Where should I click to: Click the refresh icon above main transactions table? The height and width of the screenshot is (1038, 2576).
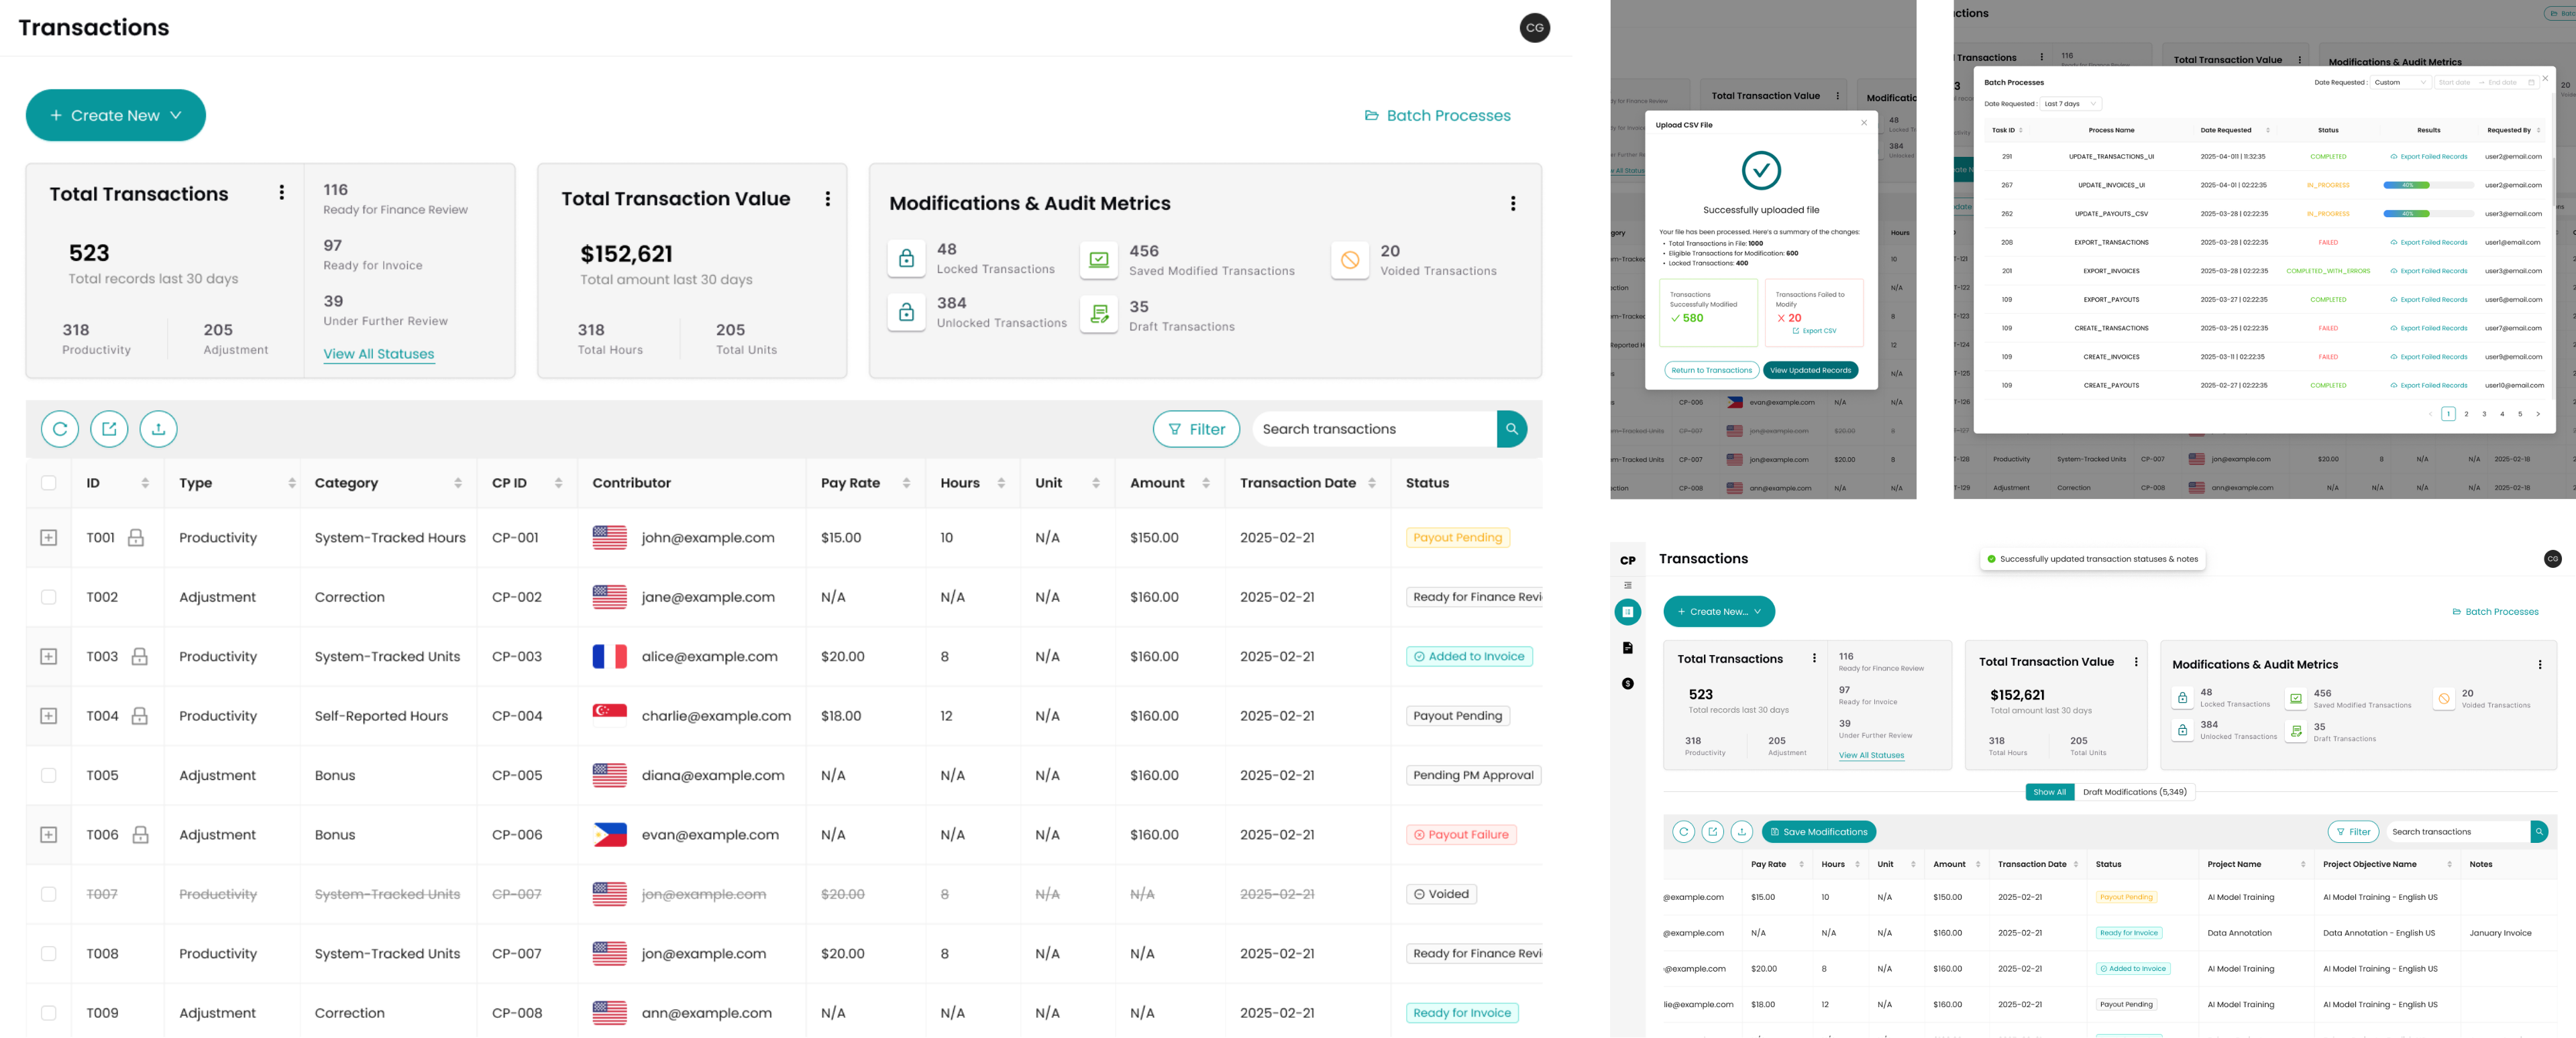[60, 429]
